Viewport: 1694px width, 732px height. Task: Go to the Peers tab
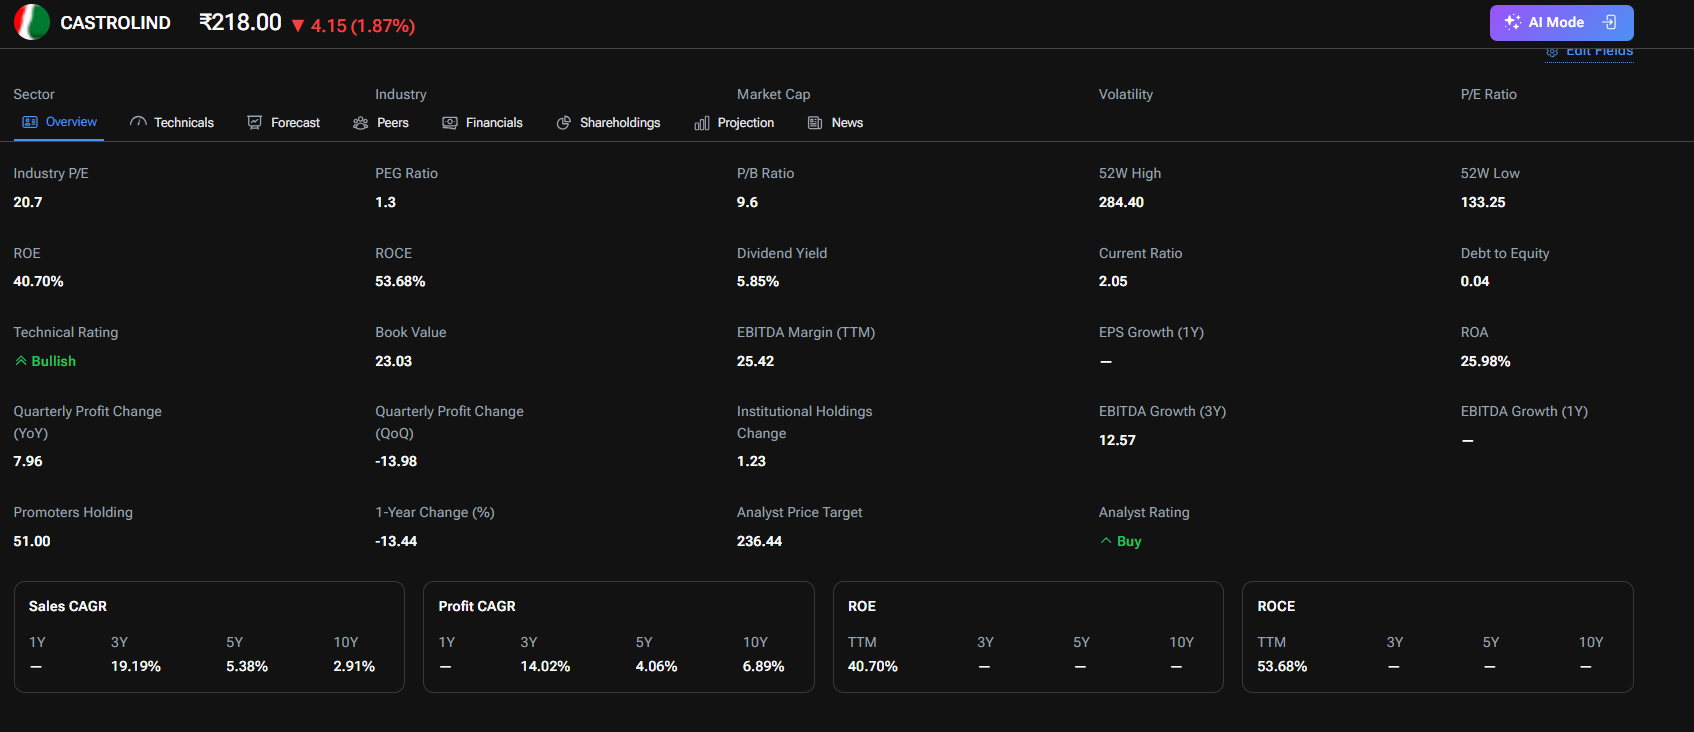tap(381, 123)
